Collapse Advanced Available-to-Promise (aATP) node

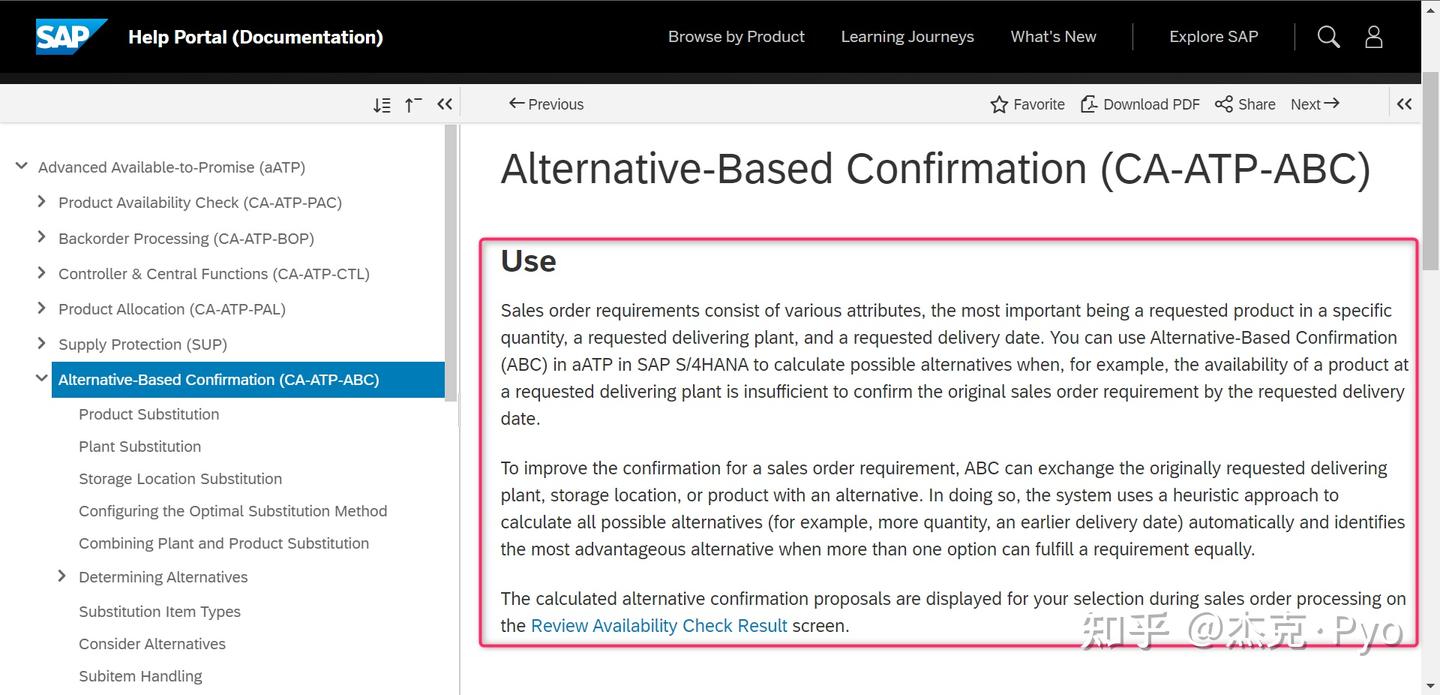coord(21,166)
